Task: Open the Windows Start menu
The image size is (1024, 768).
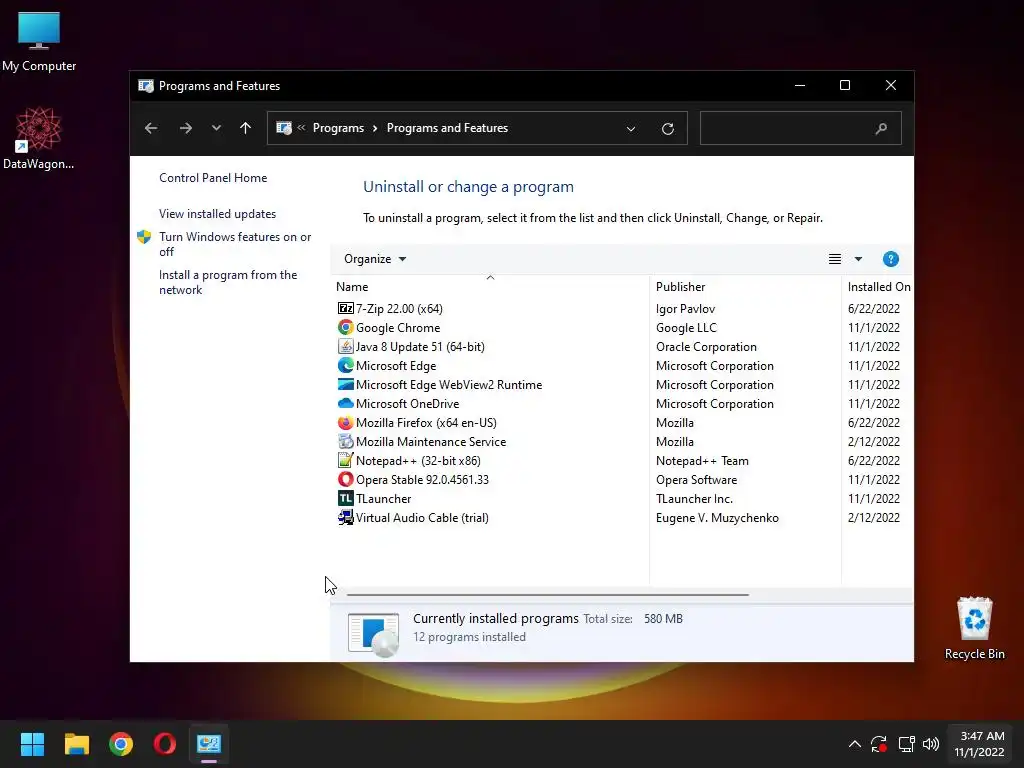Action: pyautogui.click(x=32, y=744)
